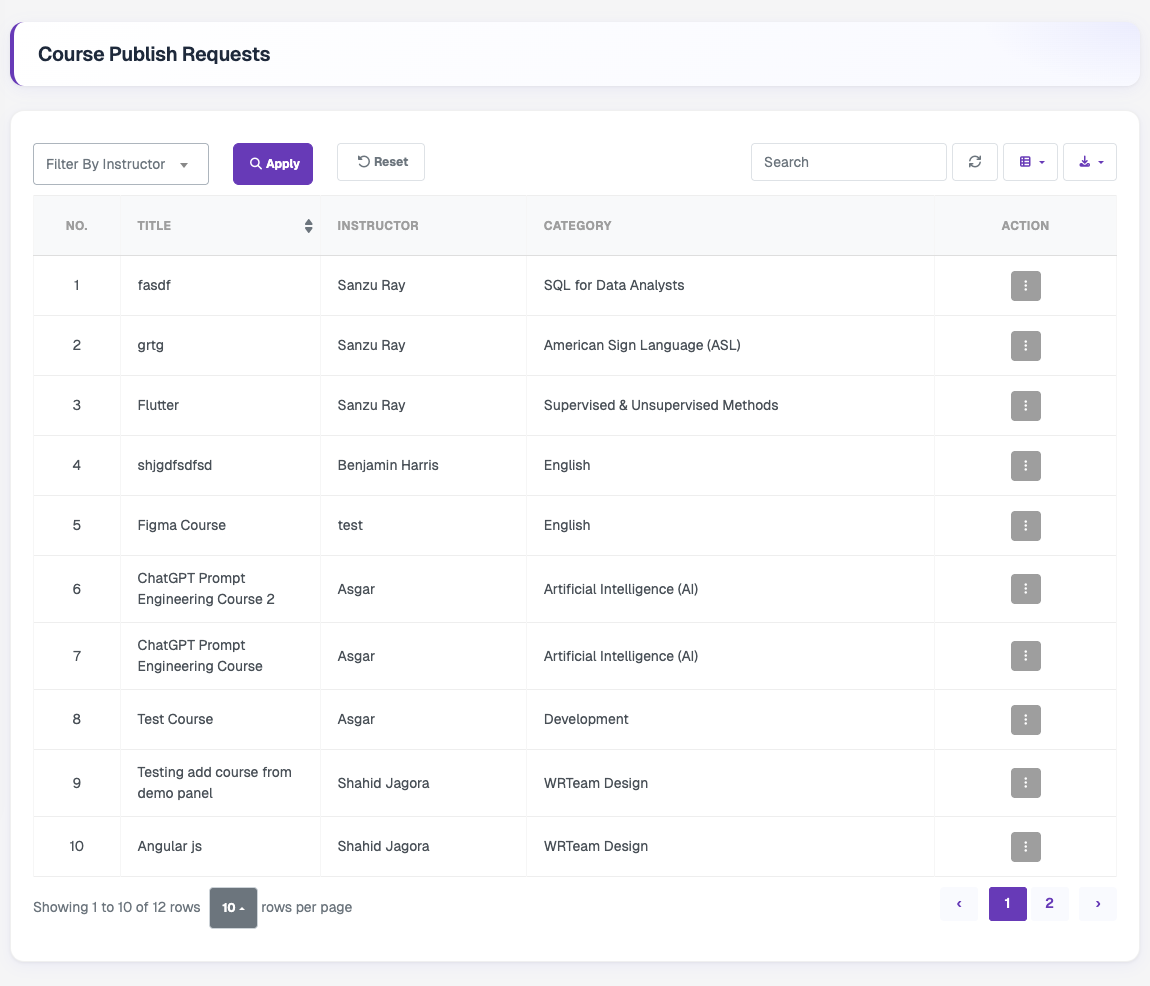Open action menu for shjgdfsdfsd row

[1025, 466]
